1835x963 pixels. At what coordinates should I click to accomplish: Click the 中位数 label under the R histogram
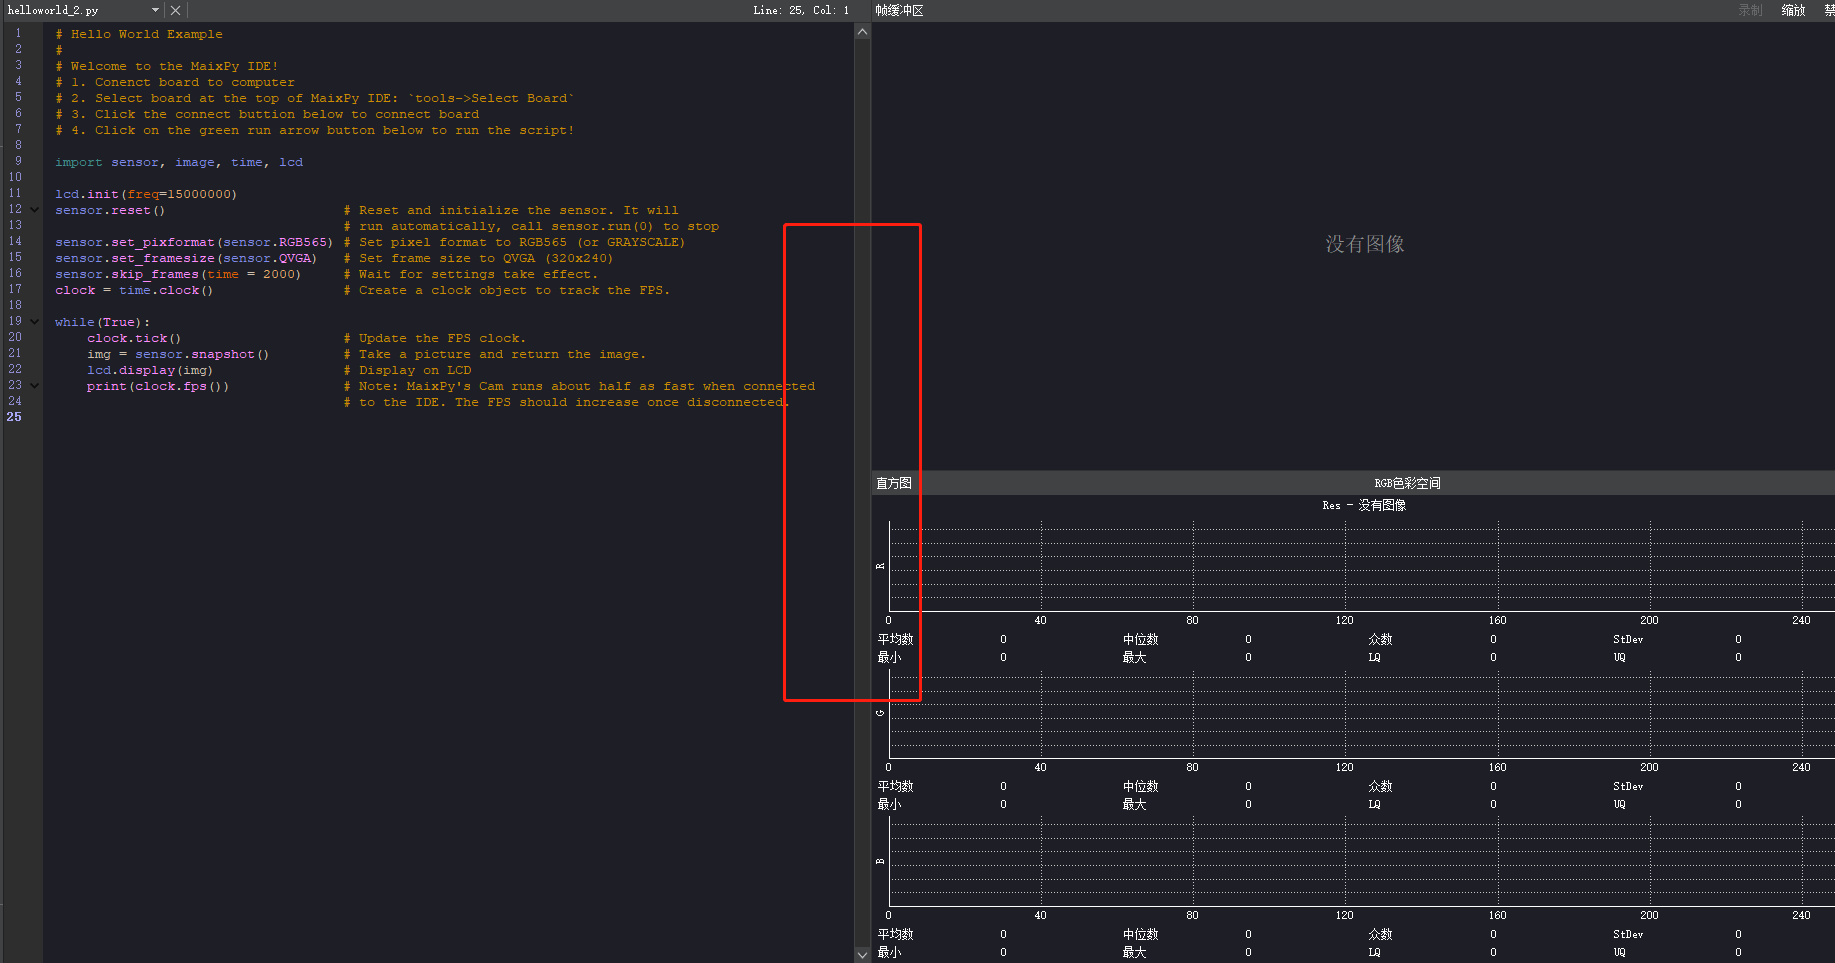[1140, 639]
